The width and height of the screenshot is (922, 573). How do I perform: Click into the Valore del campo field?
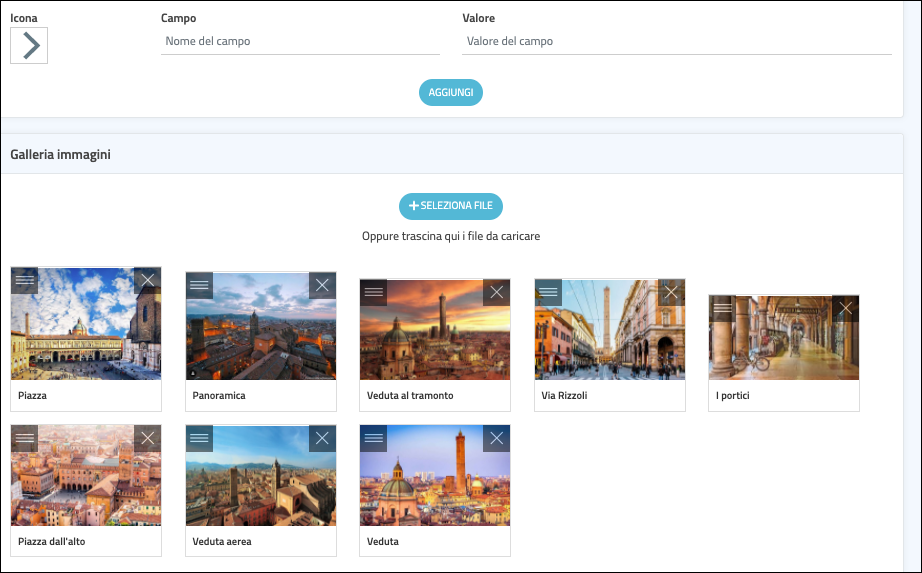(676, 42)
